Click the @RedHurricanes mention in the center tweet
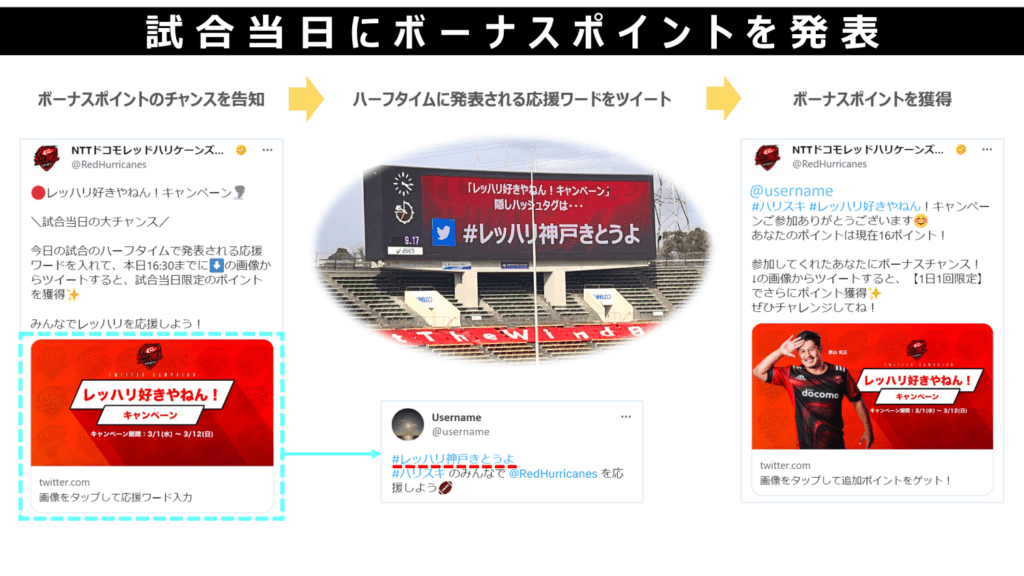1024x576 pixels. tap(552, 473)
